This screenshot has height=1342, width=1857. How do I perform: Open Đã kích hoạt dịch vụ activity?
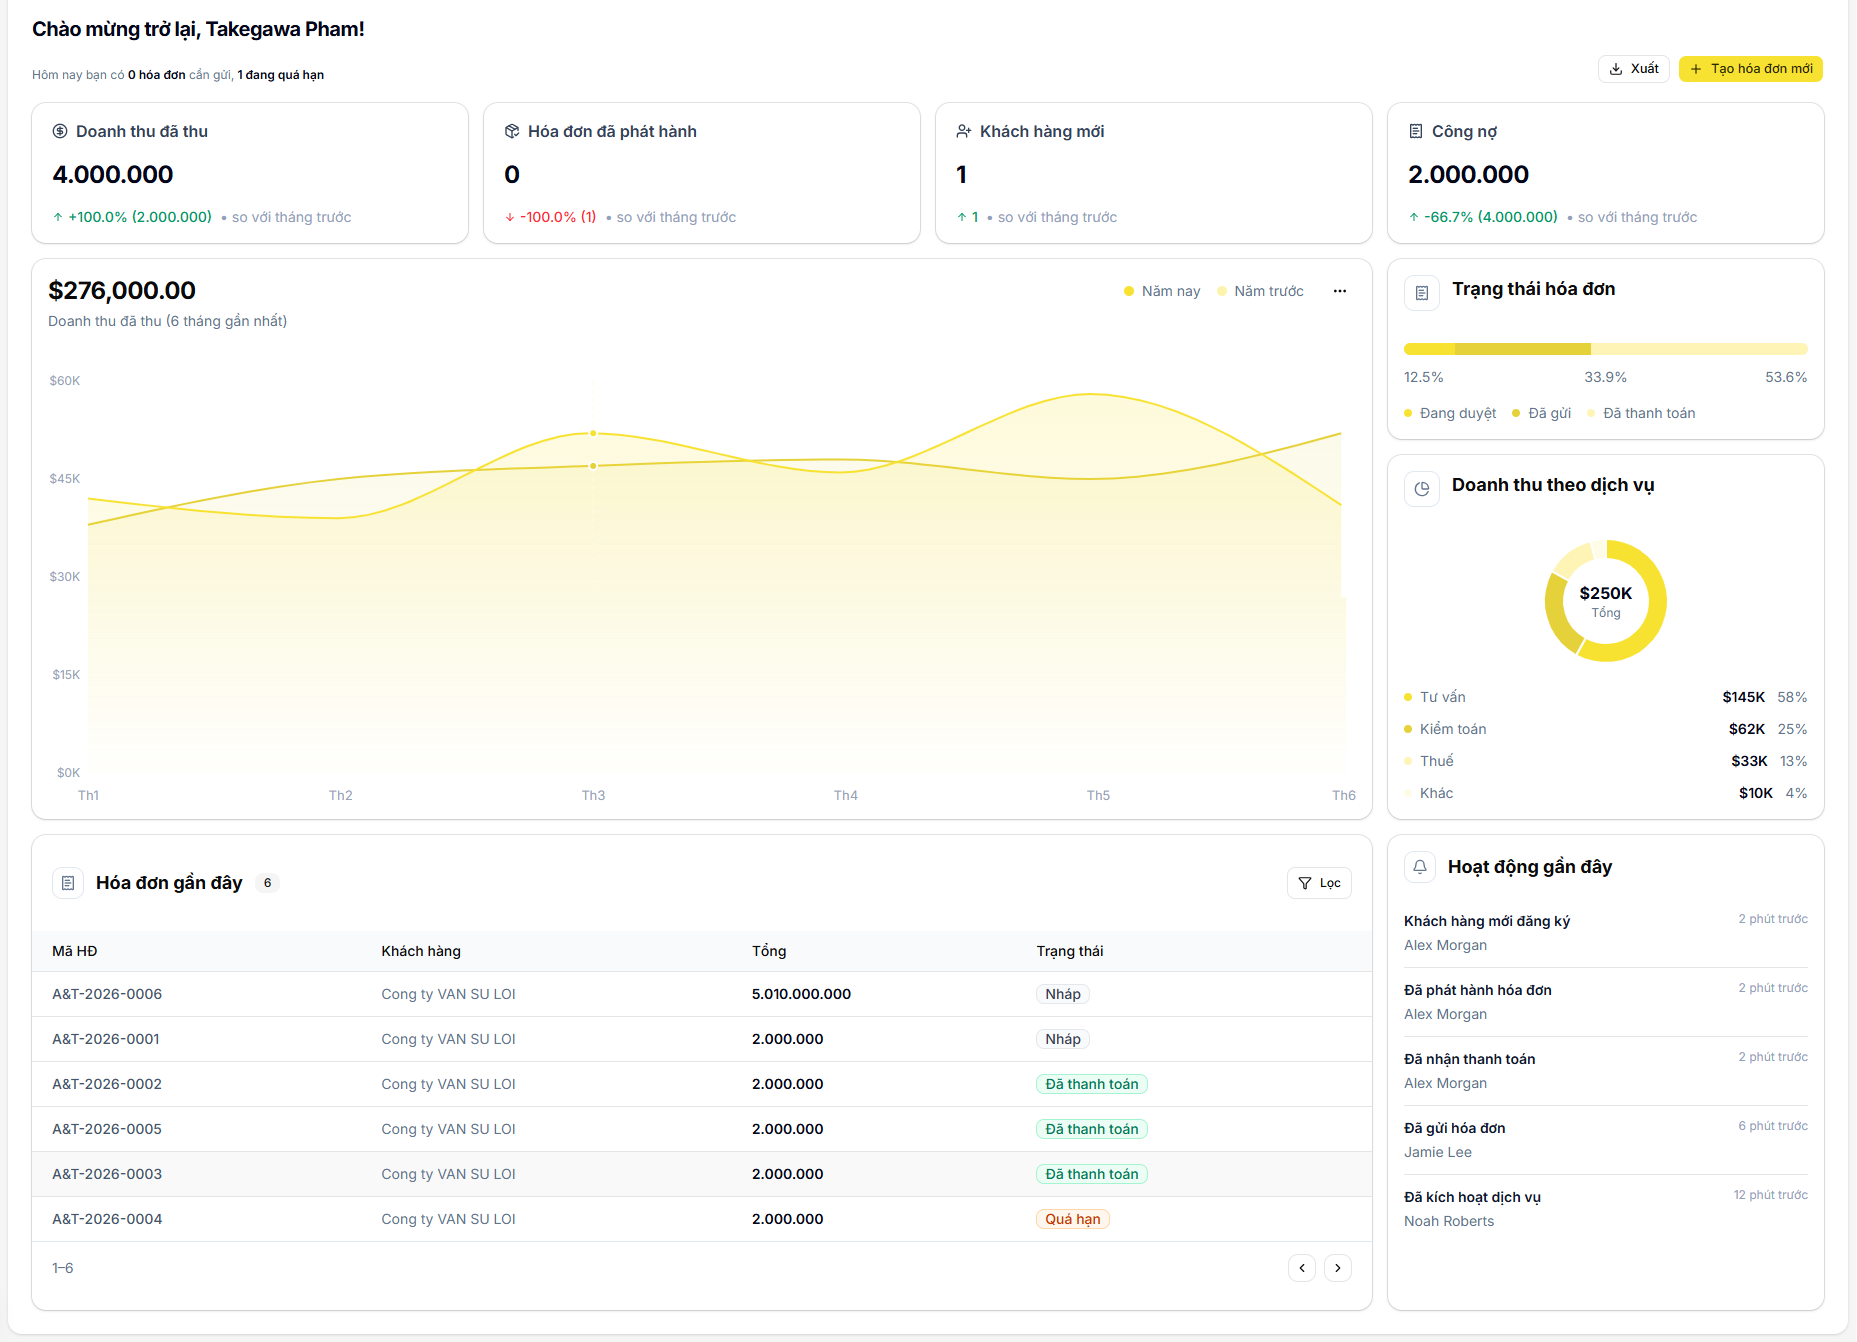[x=1605, y=1208]
